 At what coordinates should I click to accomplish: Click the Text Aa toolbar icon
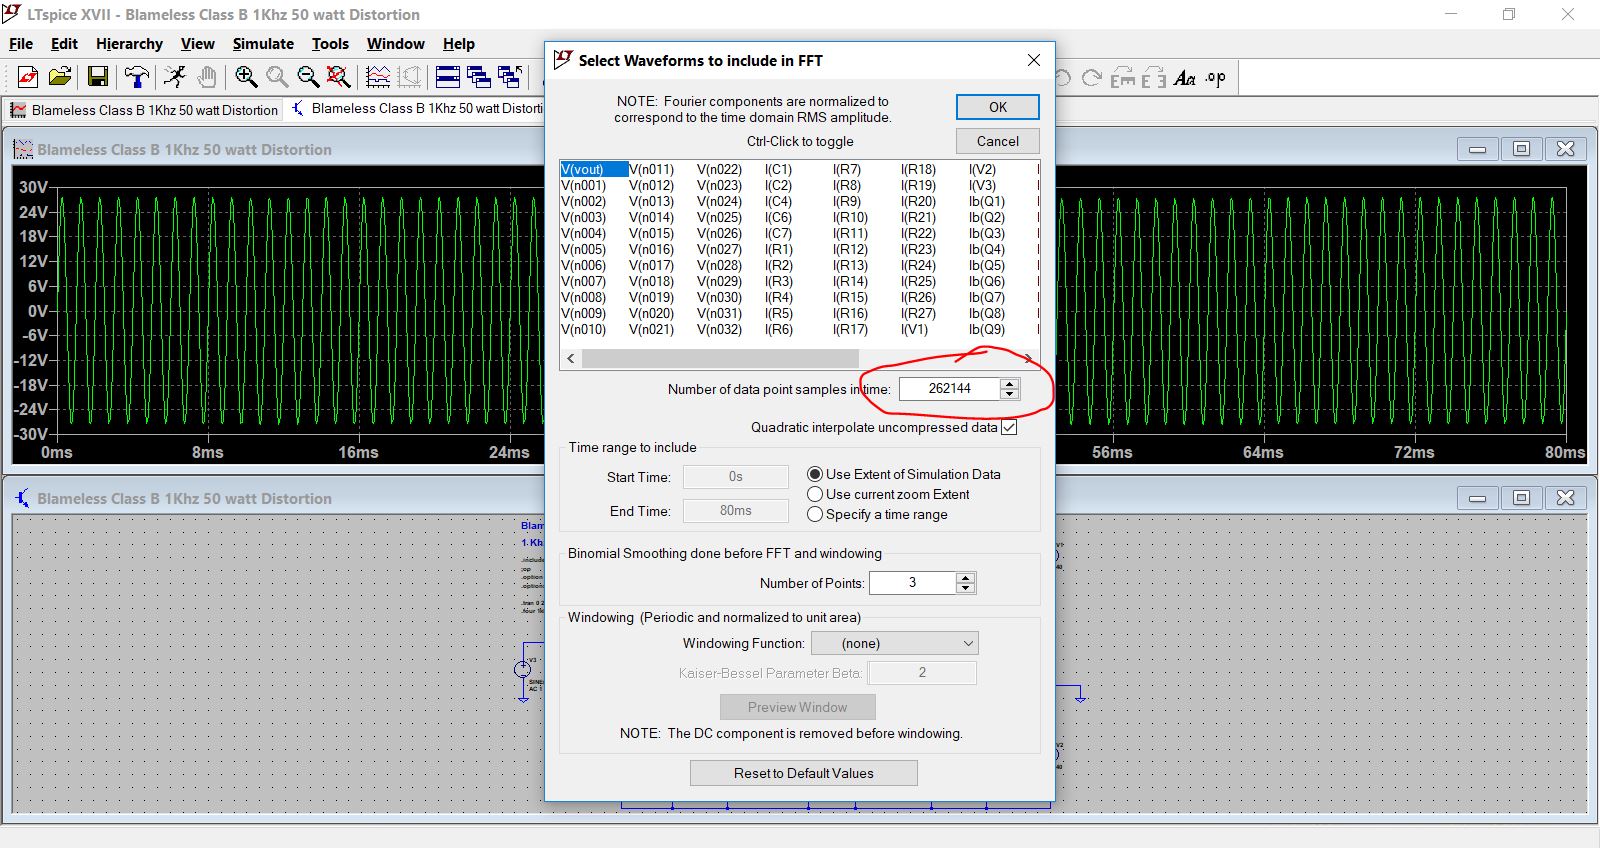click(1185, 78)
